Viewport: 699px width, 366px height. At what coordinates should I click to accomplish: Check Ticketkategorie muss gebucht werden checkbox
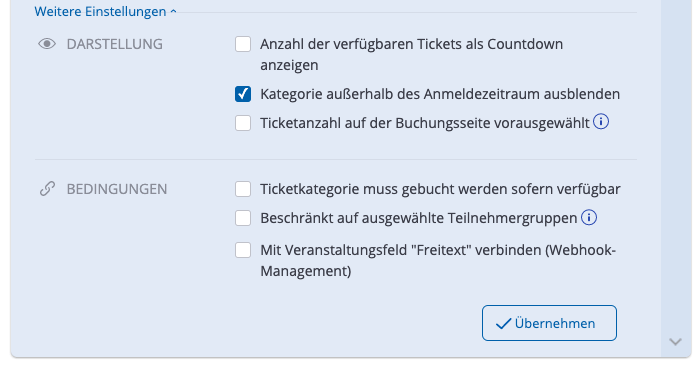click(243, 189)
